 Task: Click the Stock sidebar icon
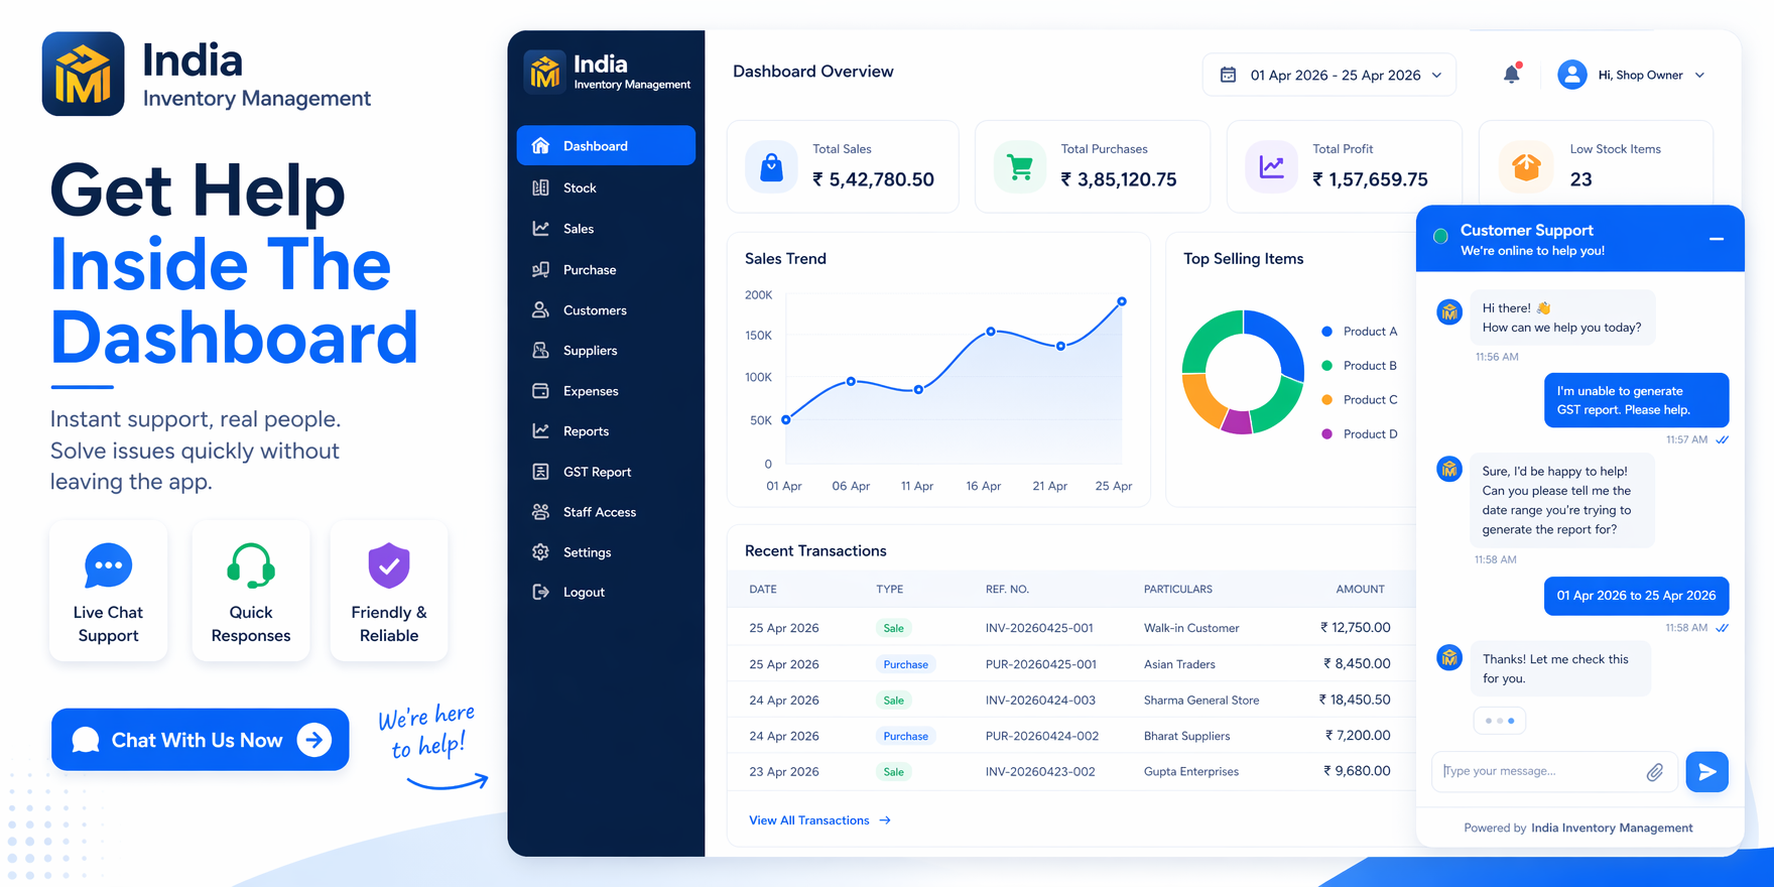pos(541,188)
